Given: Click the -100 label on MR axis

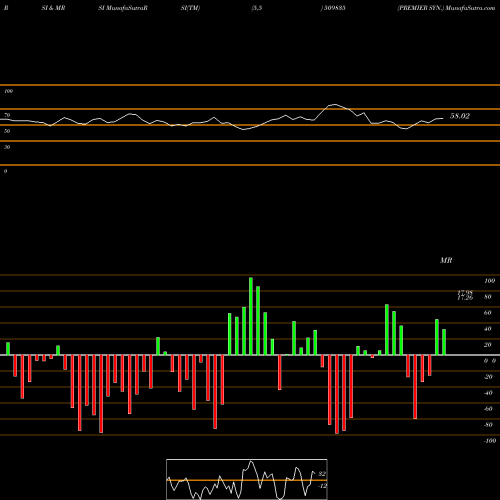Looking at the screenshot, I should point(490,441).
